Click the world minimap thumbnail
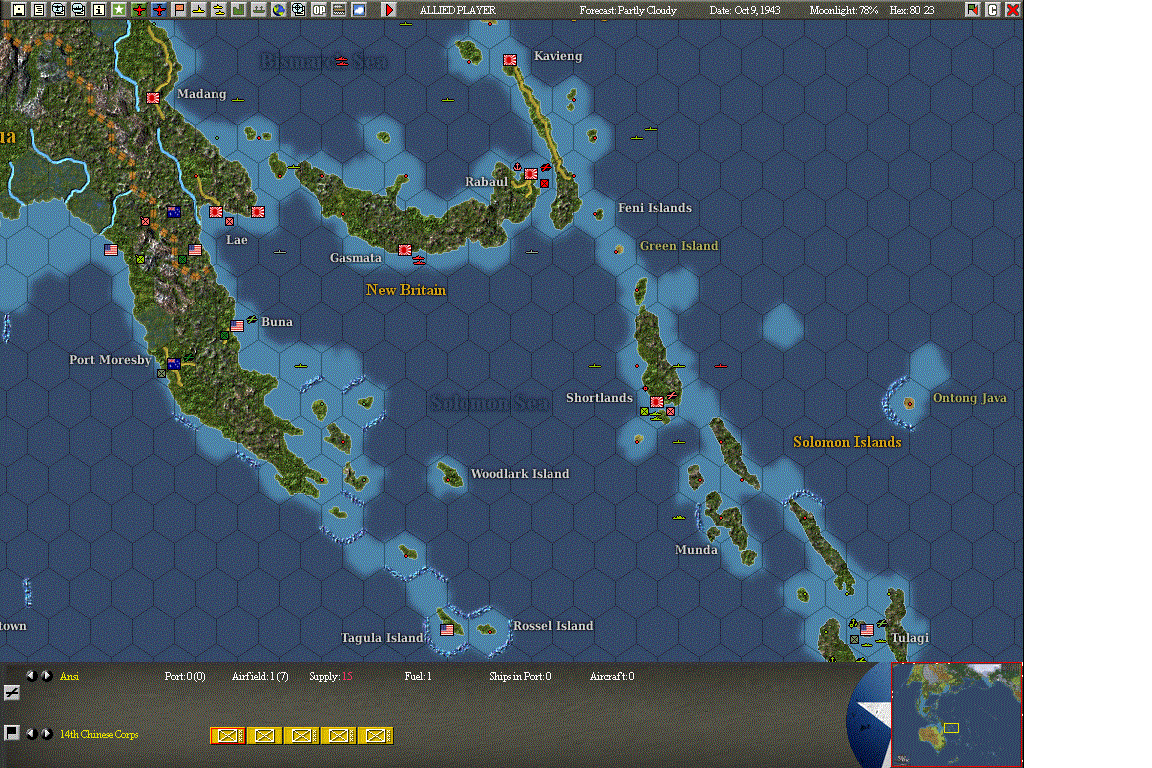 tap(957, 714)
